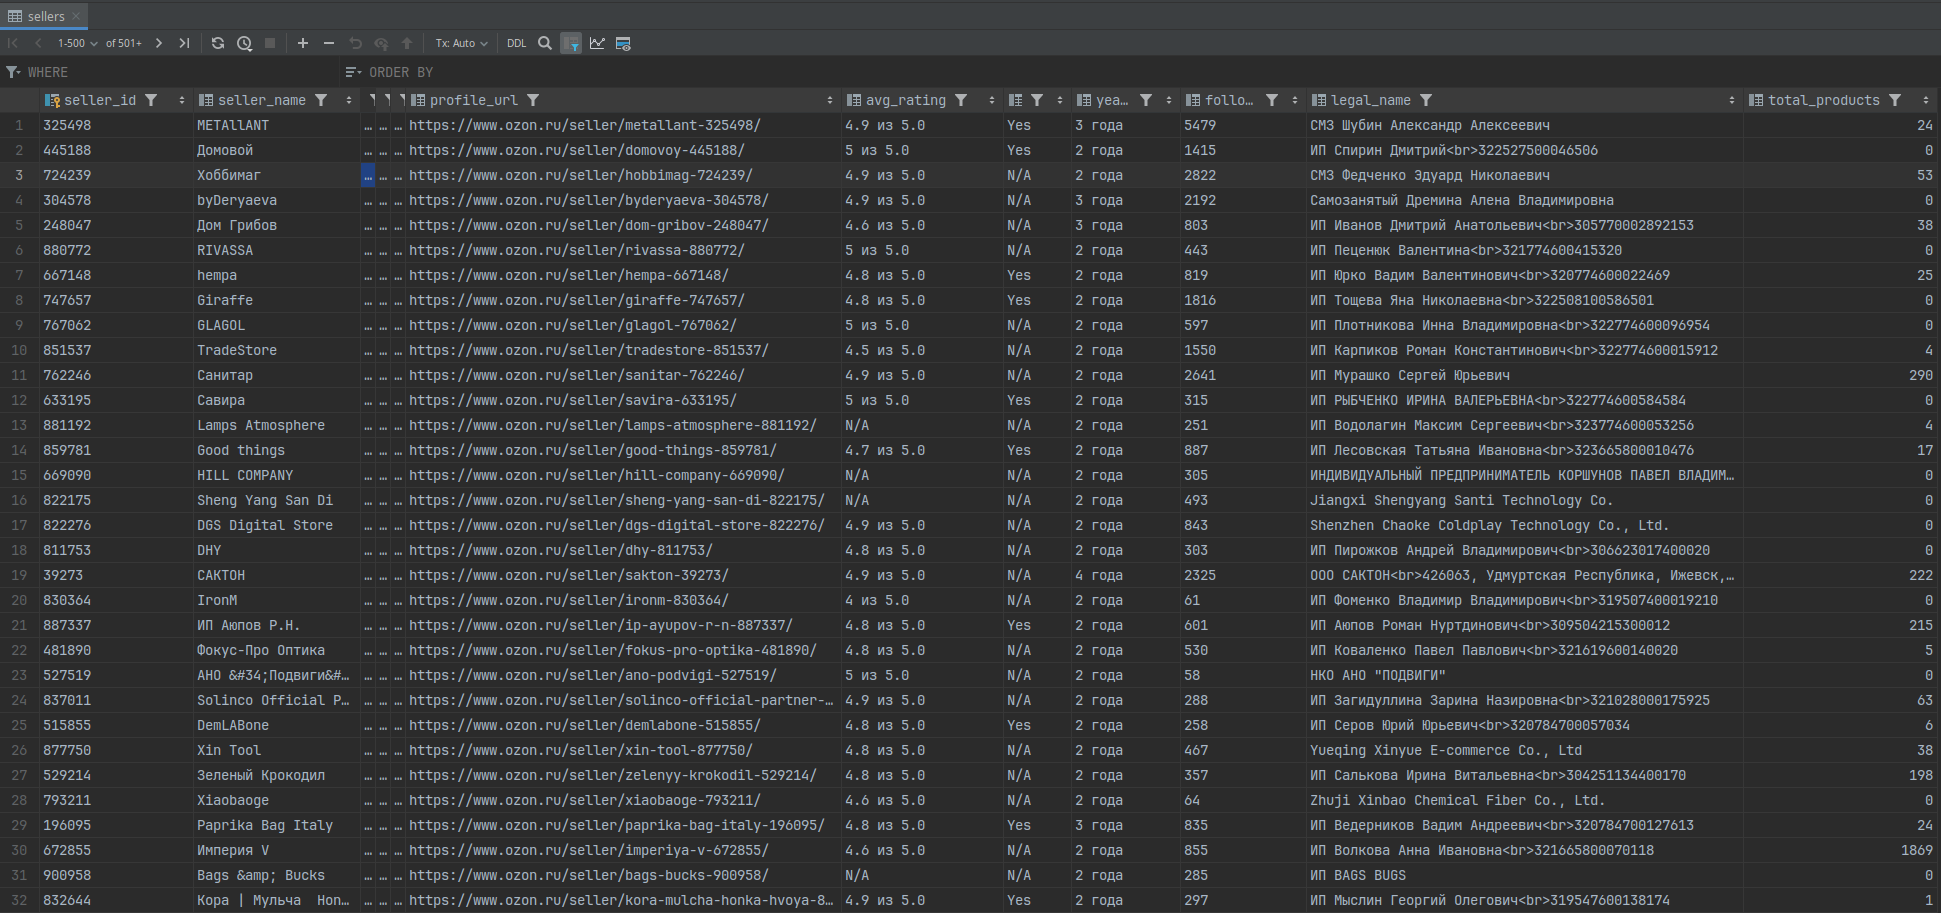
Task: Expand sort options for seller_id column
Action: pyautogui.click(x=181, y=100)
